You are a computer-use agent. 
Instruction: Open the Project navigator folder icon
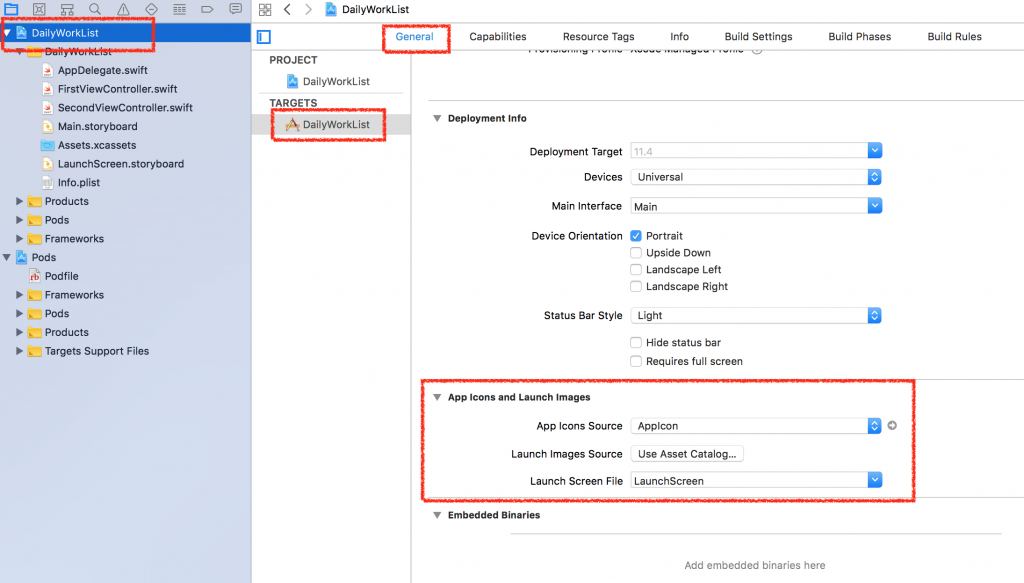(x=11, y=9)
